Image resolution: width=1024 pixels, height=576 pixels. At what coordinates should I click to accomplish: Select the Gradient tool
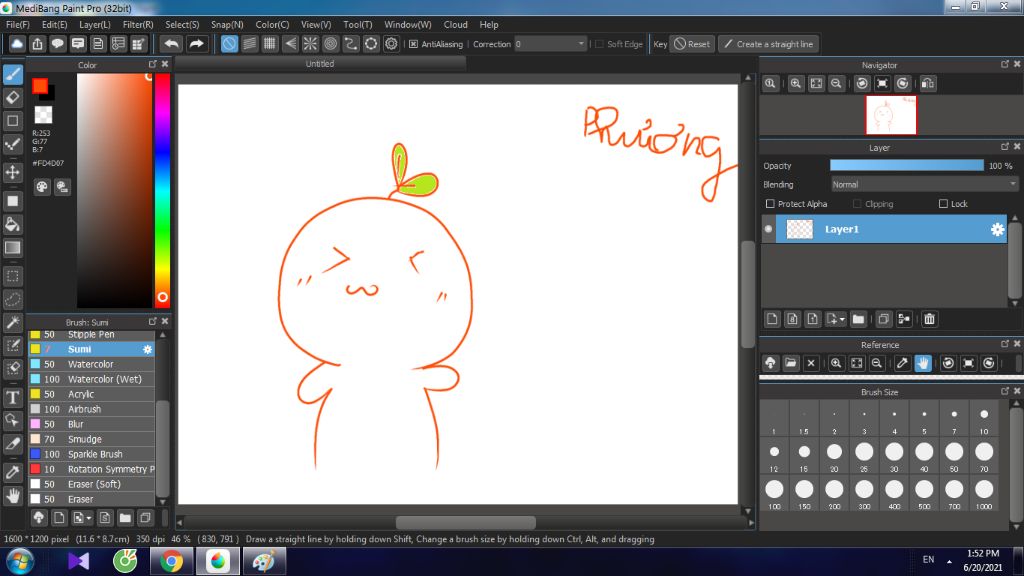[x=12, y=248]
